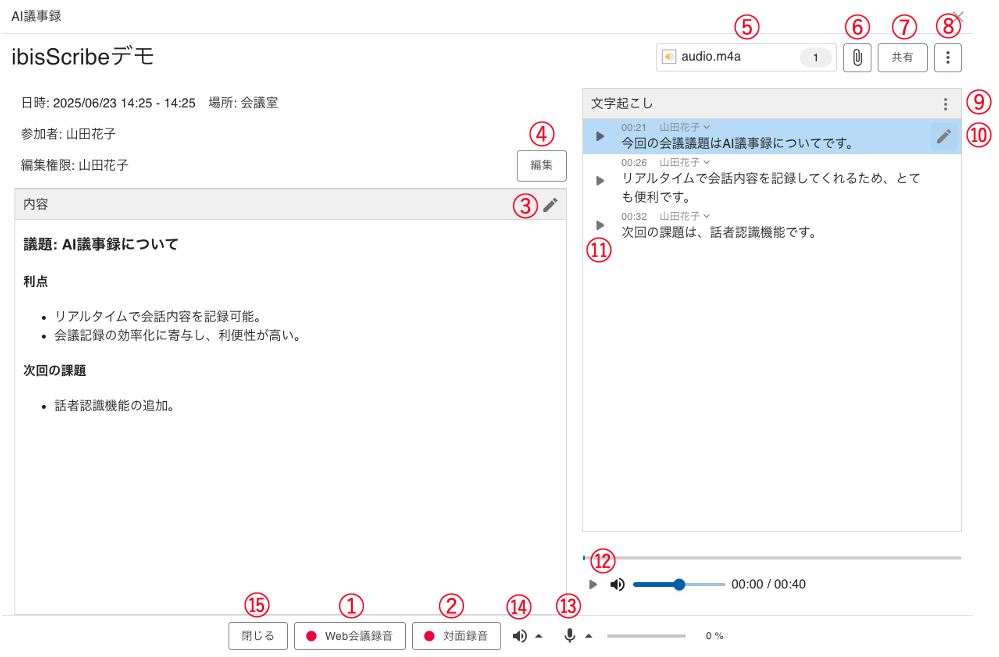Click the speaker output icon in the bottom toolbar
999x657 pixels.
[x=519, y=635]
